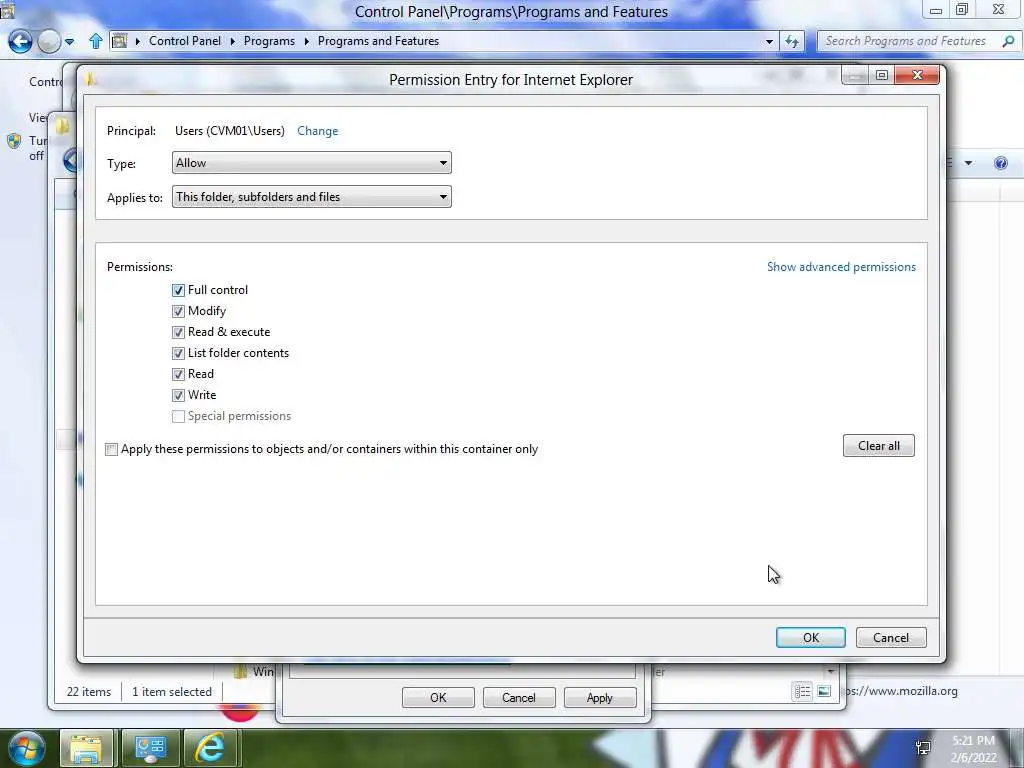Select Programs and Features breadcrumb
The height and width of the screenshot is (768, 1024).
pos(378,41)
